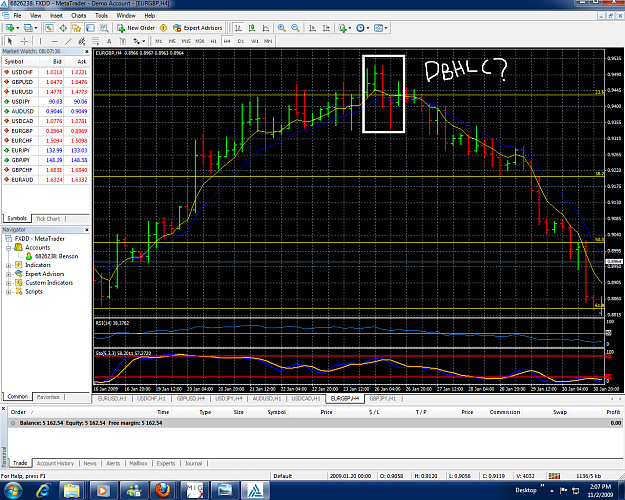
Task: Switch timeframe to M1
Action: [x=158, y=41]
